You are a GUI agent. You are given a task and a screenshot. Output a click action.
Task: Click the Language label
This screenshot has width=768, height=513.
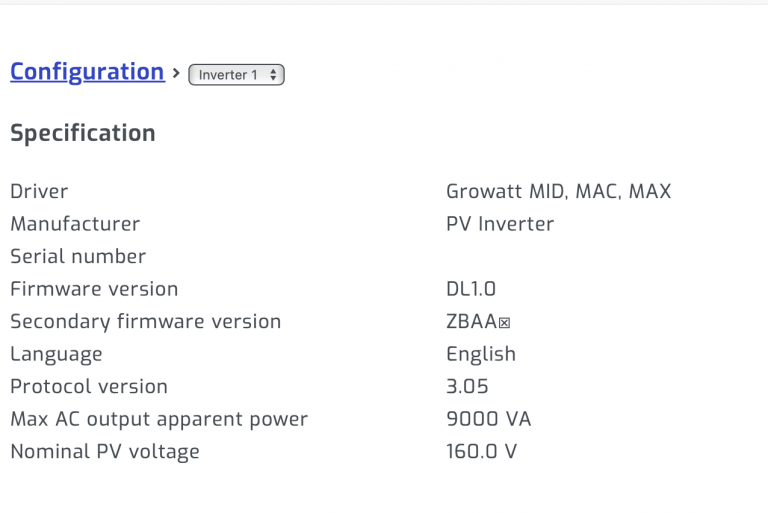(56, 354)
